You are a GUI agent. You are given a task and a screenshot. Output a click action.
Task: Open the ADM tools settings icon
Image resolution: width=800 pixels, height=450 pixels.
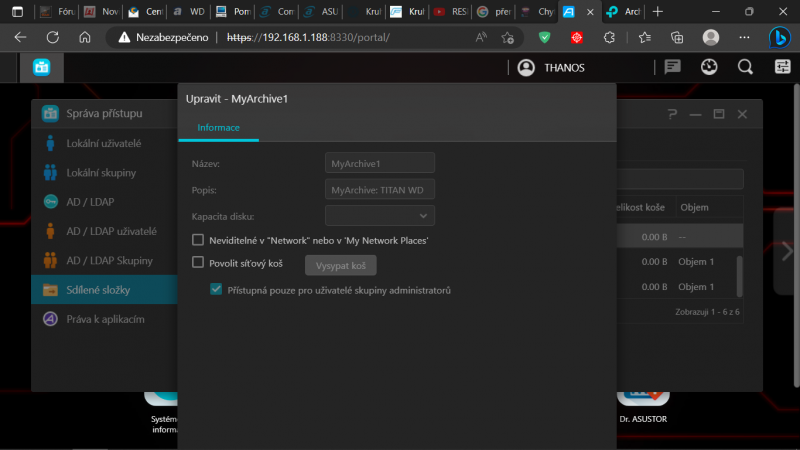point(783,67)
